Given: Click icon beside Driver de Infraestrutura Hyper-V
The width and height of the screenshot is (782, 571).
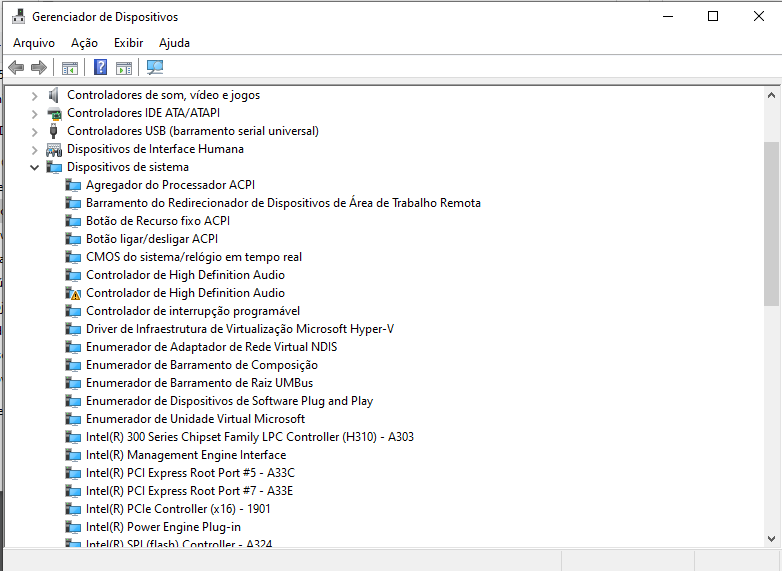Looking at the screenshot, I should coord(73,329).
